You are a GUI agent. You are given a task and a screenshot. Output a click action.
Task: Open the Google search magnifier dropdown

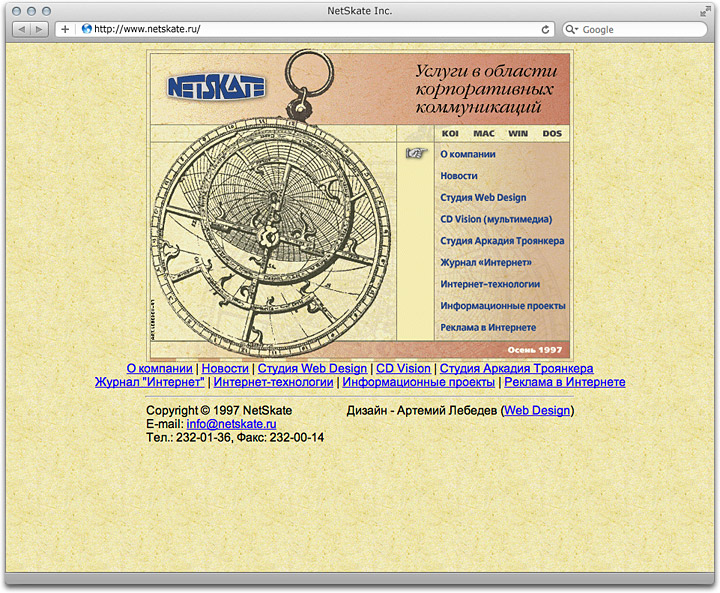pyautogui.click(x=573, y=30)
